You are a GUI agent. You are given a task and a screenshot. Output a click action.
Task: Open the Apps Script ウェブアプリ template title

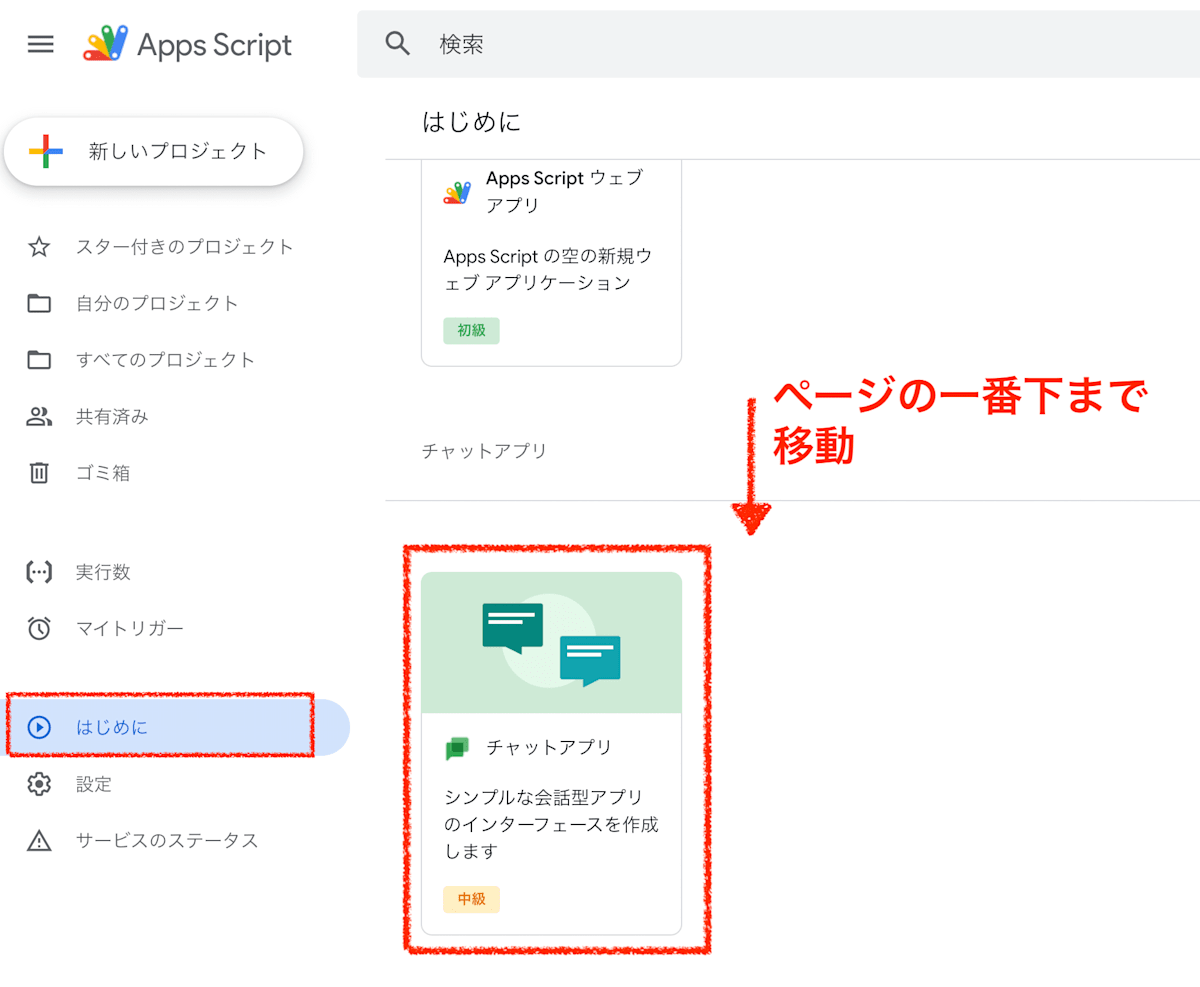click(564, 192)
